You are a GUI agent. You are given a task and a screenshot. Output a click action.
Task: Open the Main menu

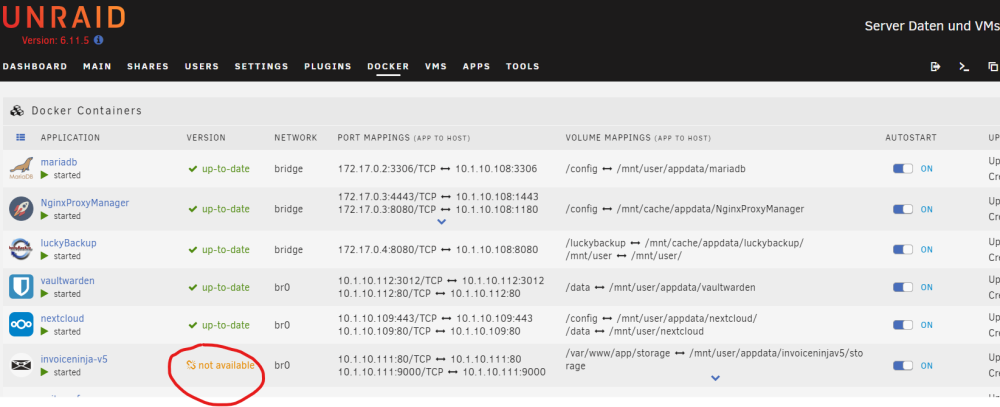pyautogui.click(x=97, y=66)
